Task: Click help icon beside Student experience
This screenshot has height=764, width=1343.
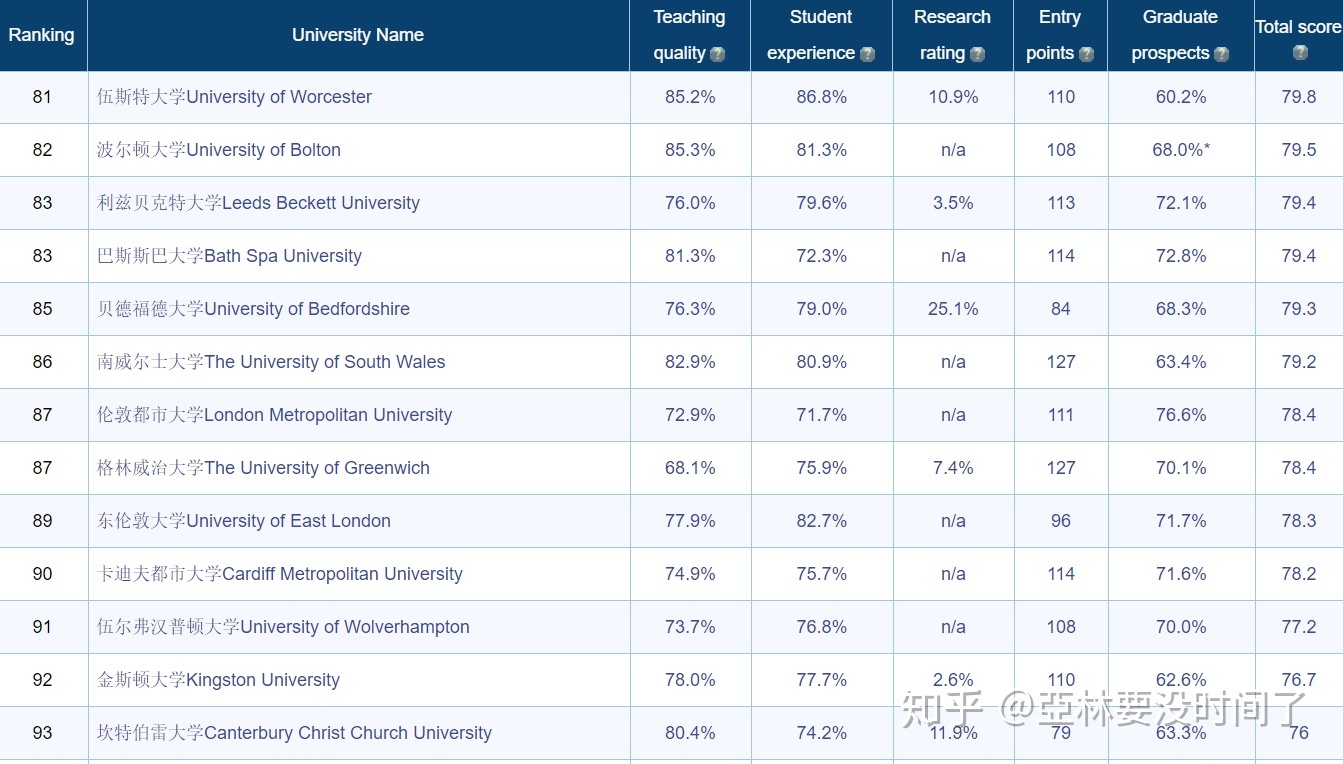Action: pyautogui.click(x=867, y=54)
